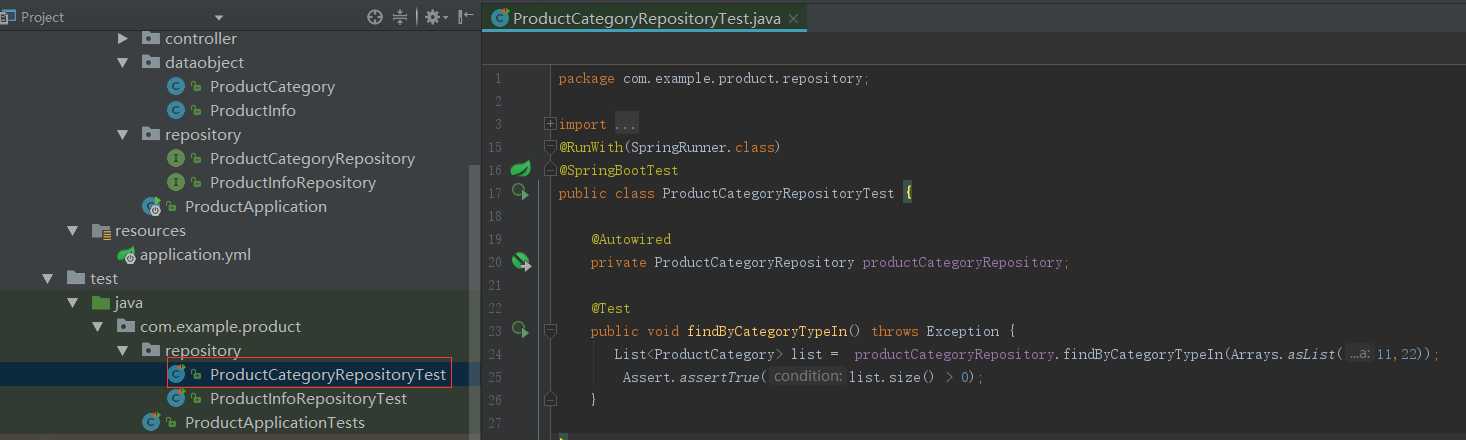Select the com.example.product package label

pos(220,326)
